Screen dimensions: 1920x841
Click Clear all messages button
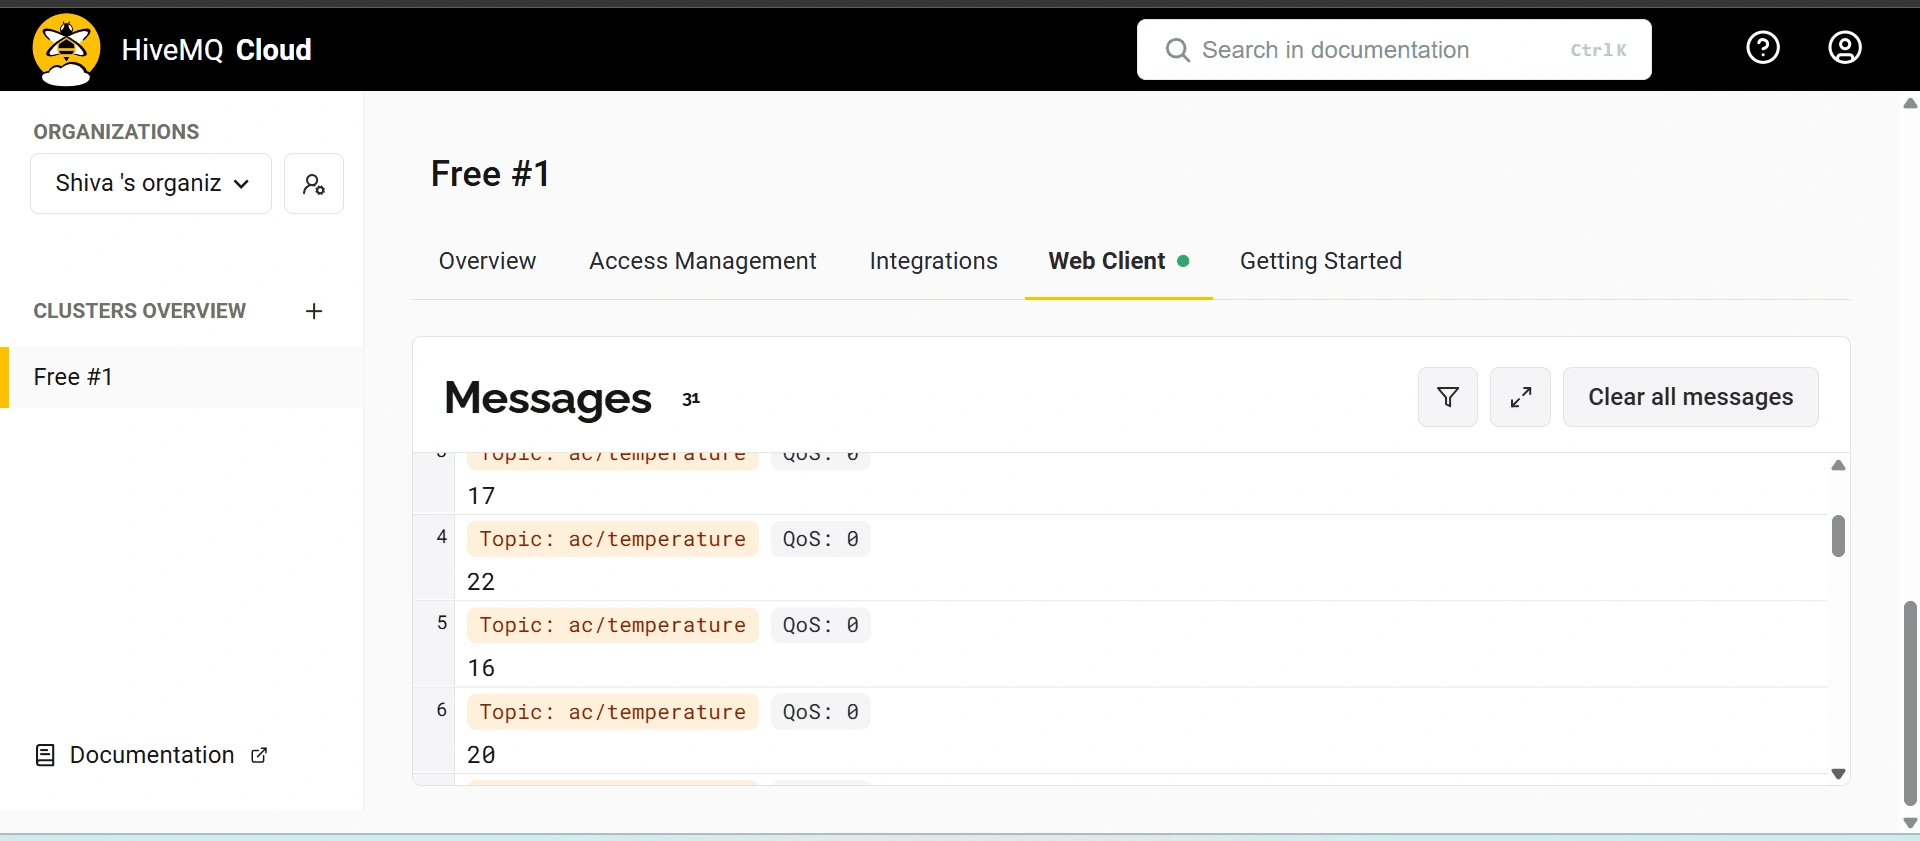[x=1691, y=397]
